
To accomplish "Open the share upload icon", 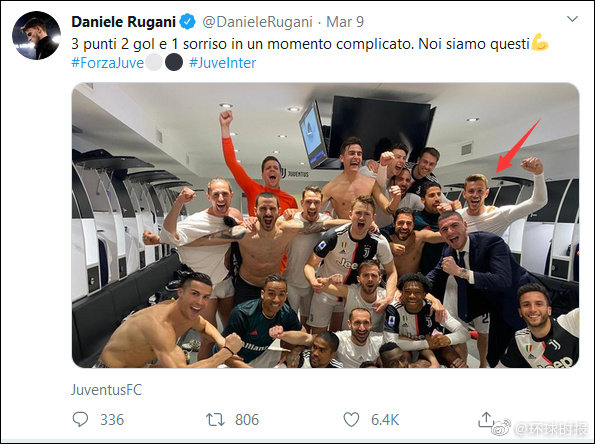I will 485,419.
